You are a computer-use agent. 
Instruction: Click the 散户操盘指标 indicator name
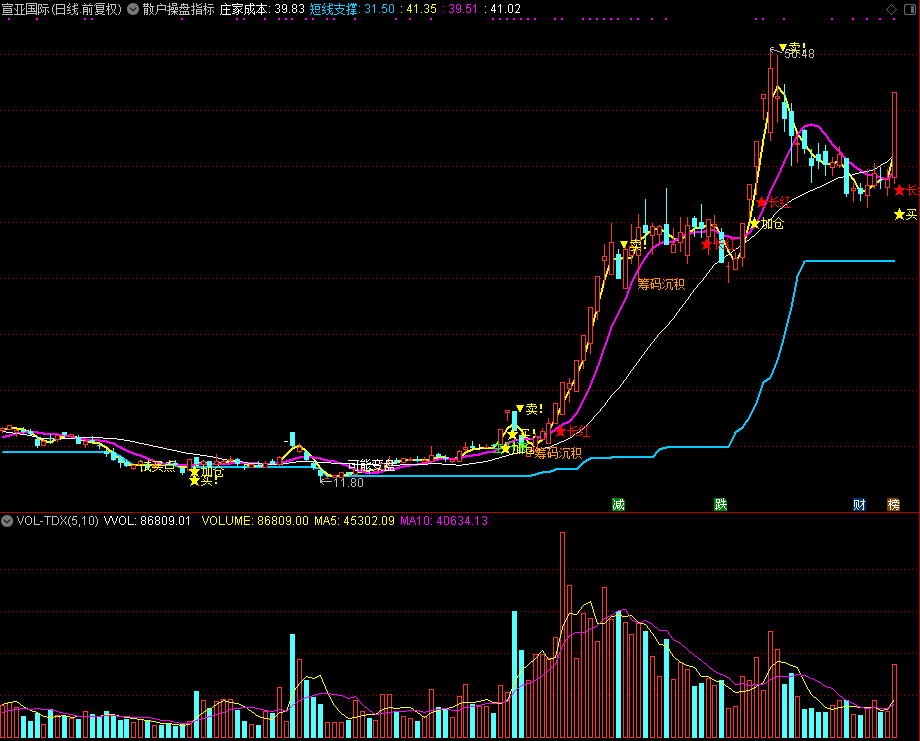(x=178, y=9)
